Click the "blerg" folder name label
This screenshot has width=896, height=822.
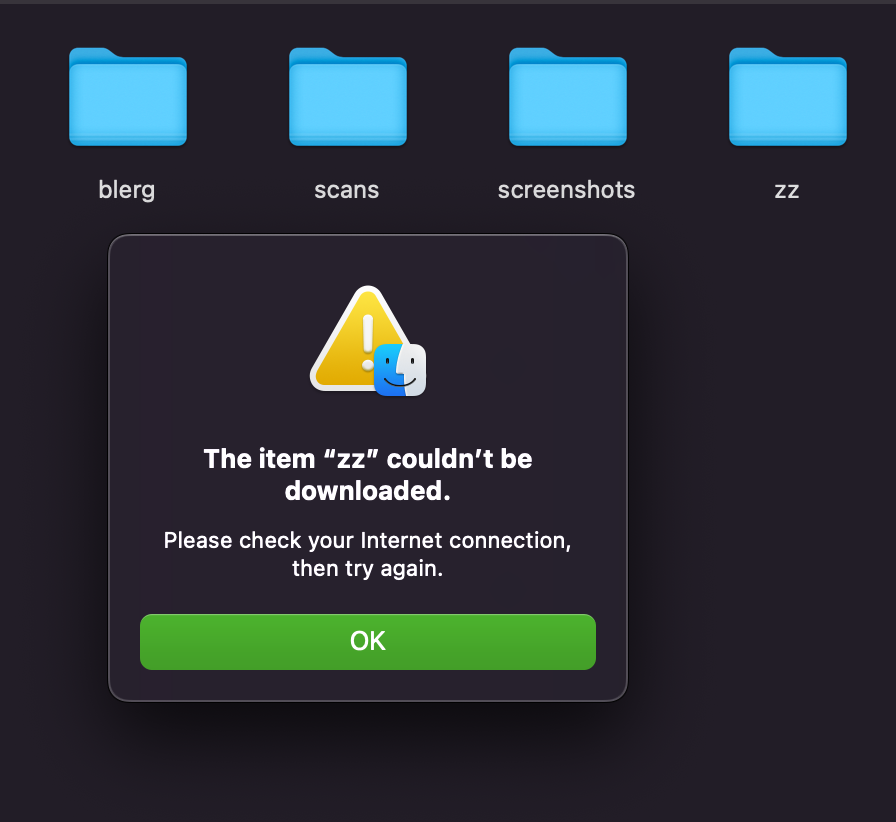(127, 190)
